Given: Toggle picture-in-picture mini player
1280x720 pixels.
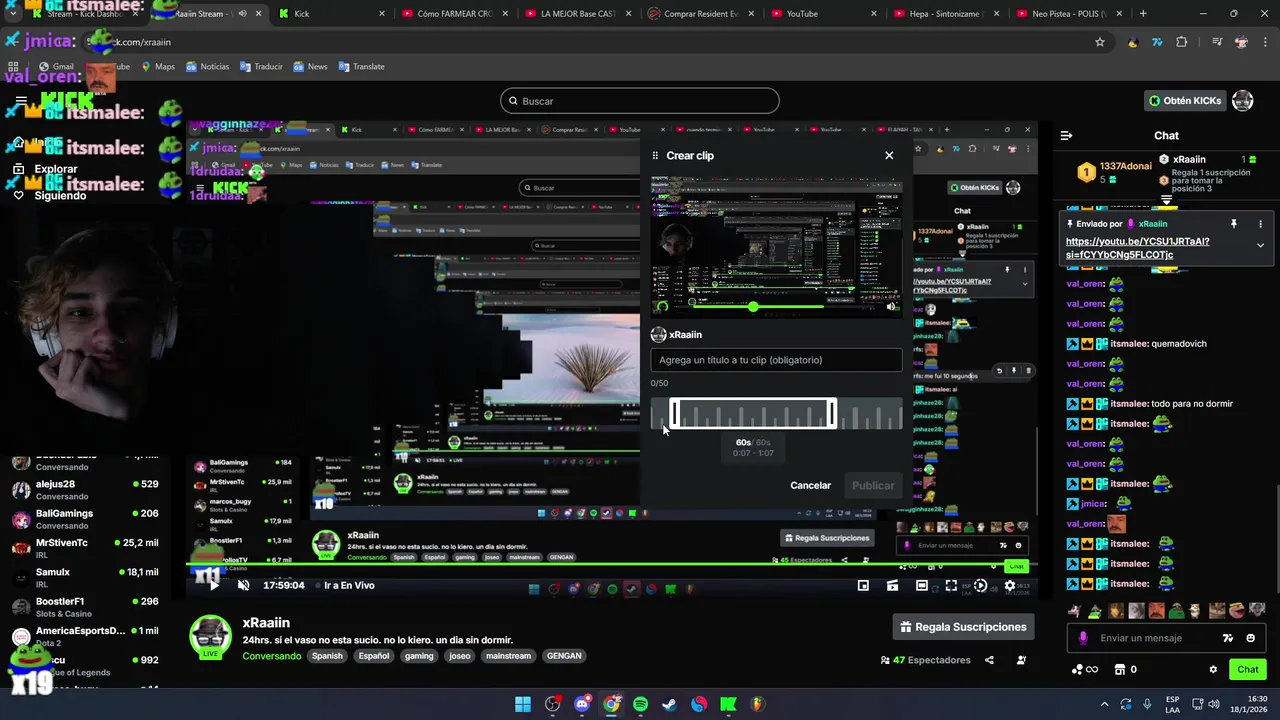Looking at the screenshot, I should (863, 585).
